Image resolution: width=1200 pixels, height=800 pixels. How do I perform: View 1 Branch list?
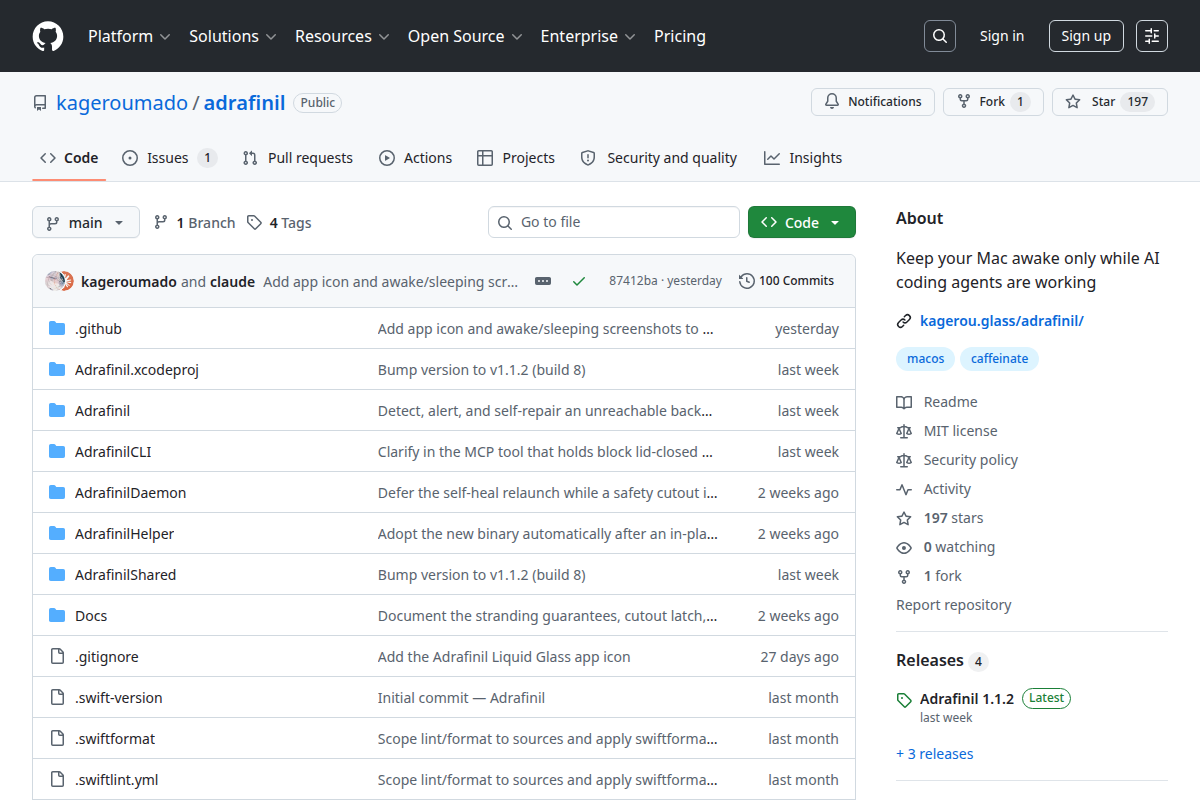[x=194, y=222]
